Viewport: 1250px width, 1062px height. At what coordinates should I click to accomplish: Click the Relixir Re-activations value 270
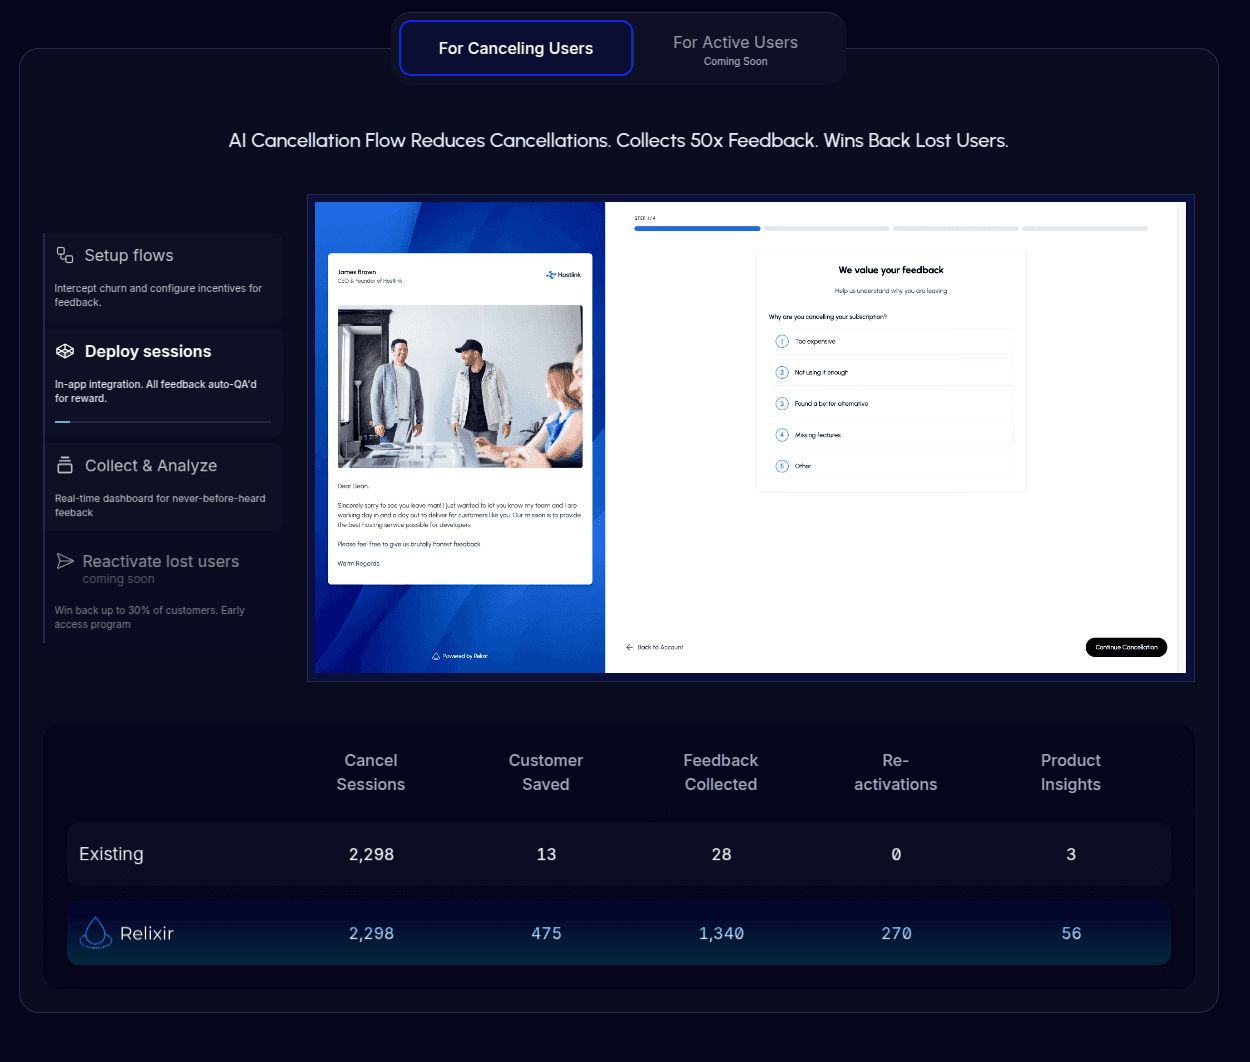(x=896, y=933)
